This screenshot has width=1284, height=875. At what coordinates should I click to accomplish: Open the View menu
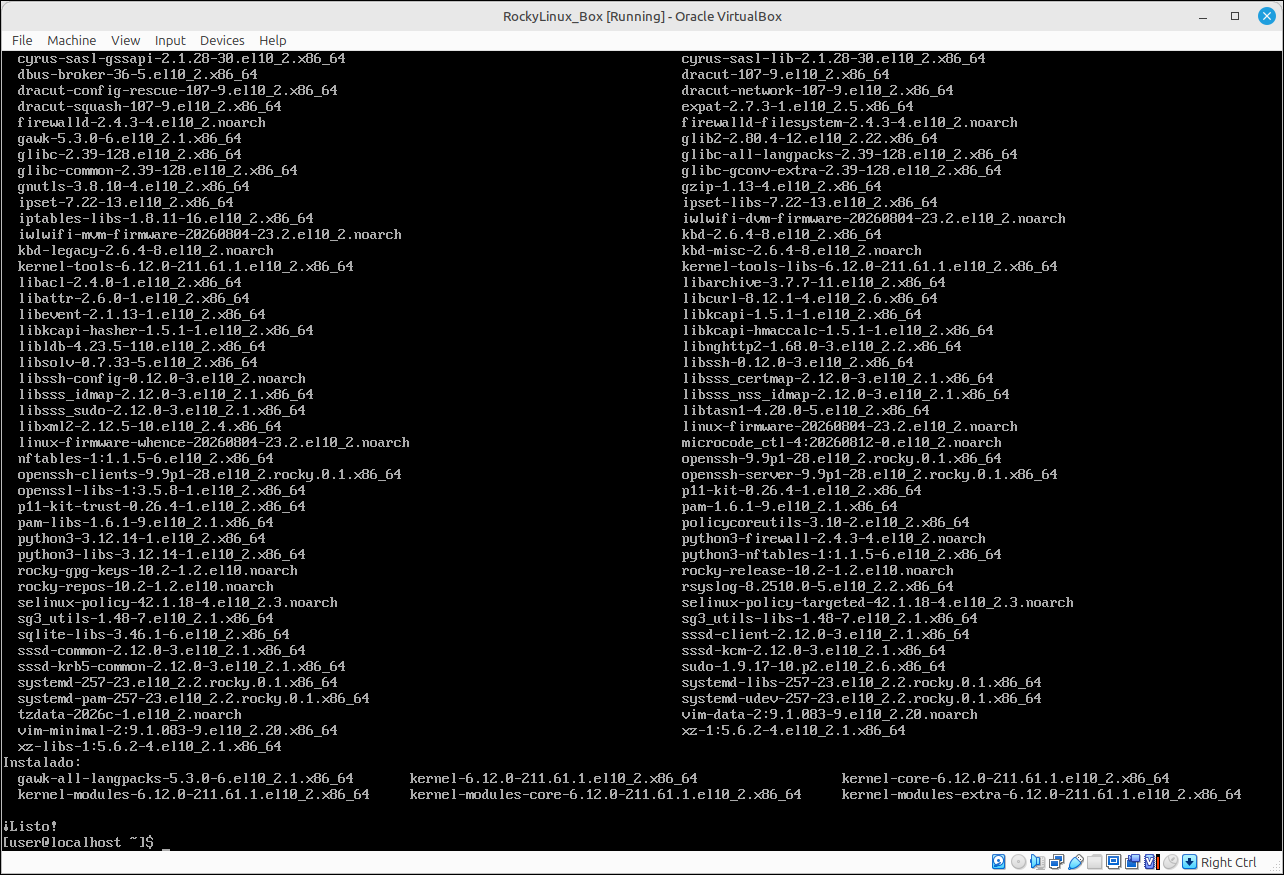126,40
